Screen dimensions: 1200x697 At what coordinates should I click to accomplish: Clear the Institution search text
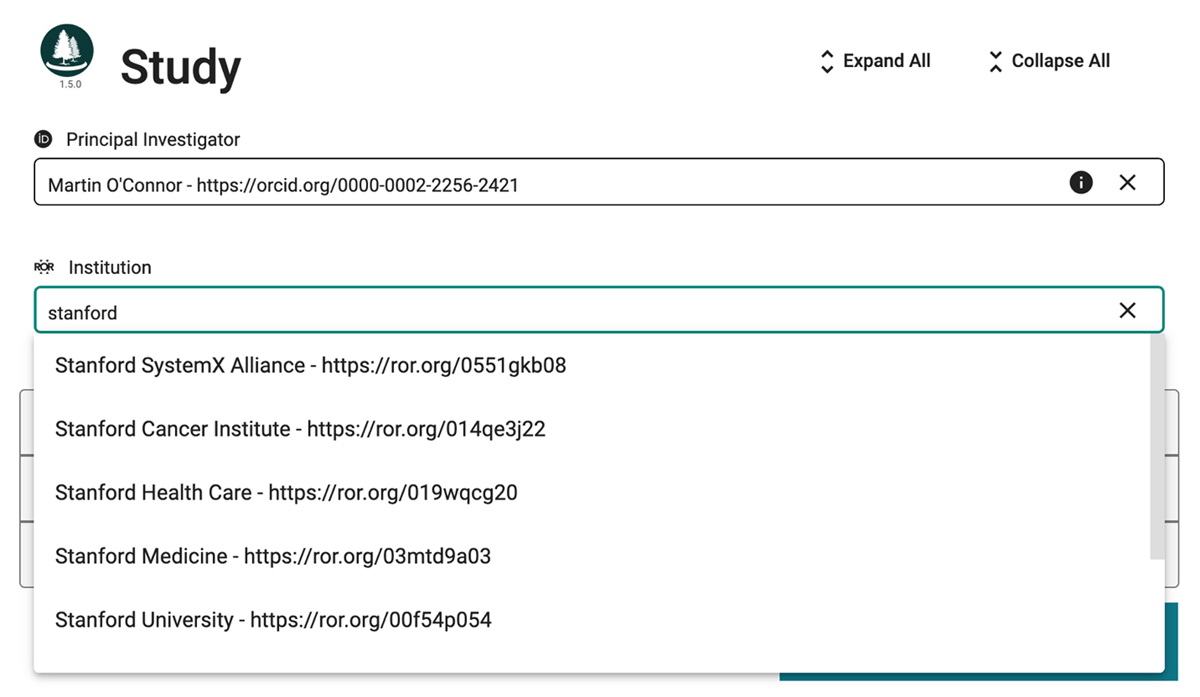1127,310
